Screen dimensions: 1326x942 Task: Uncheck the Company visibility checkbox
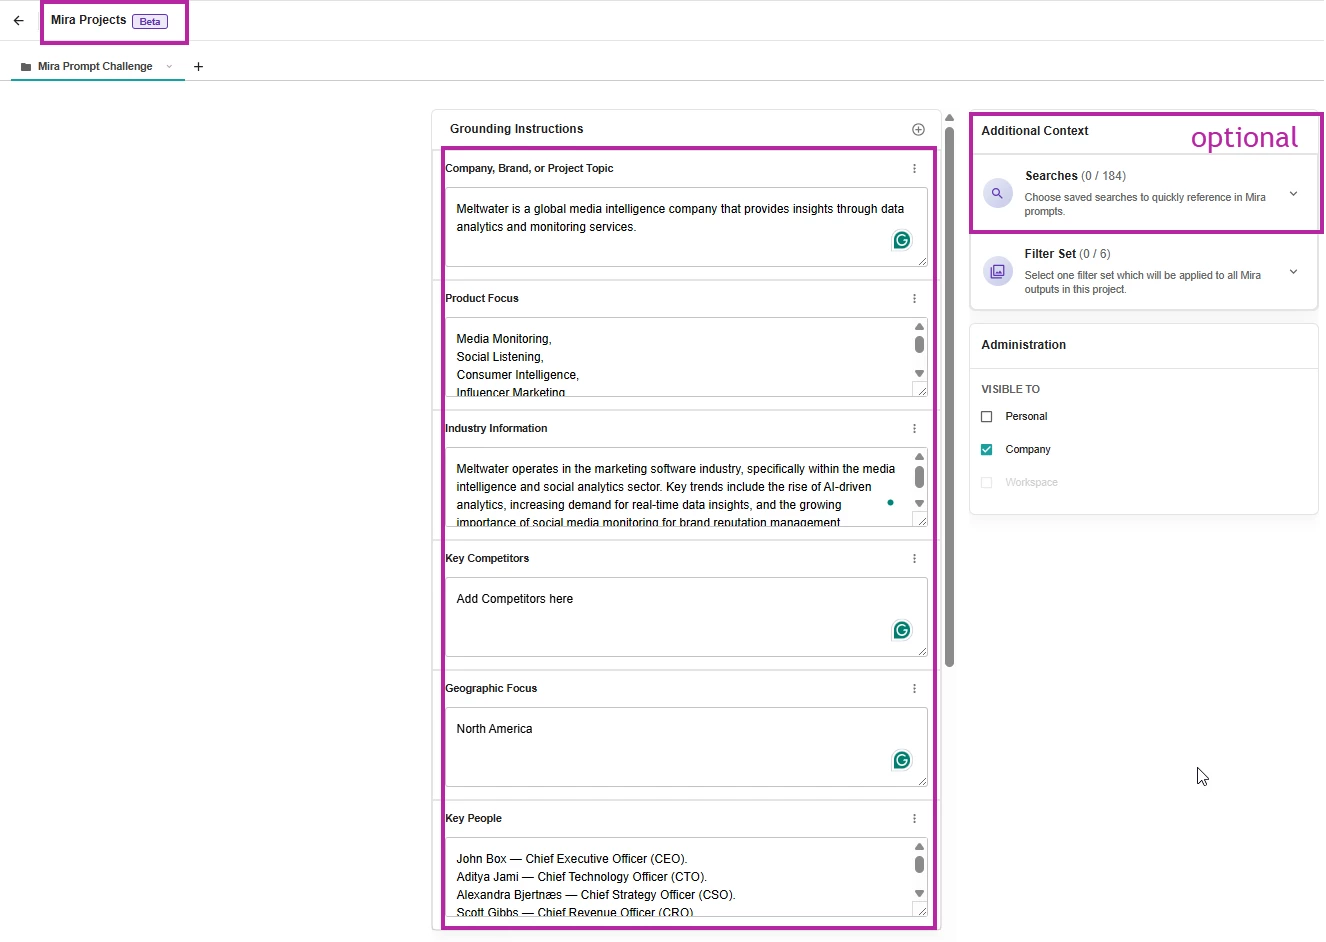click(x=987, y=450)
